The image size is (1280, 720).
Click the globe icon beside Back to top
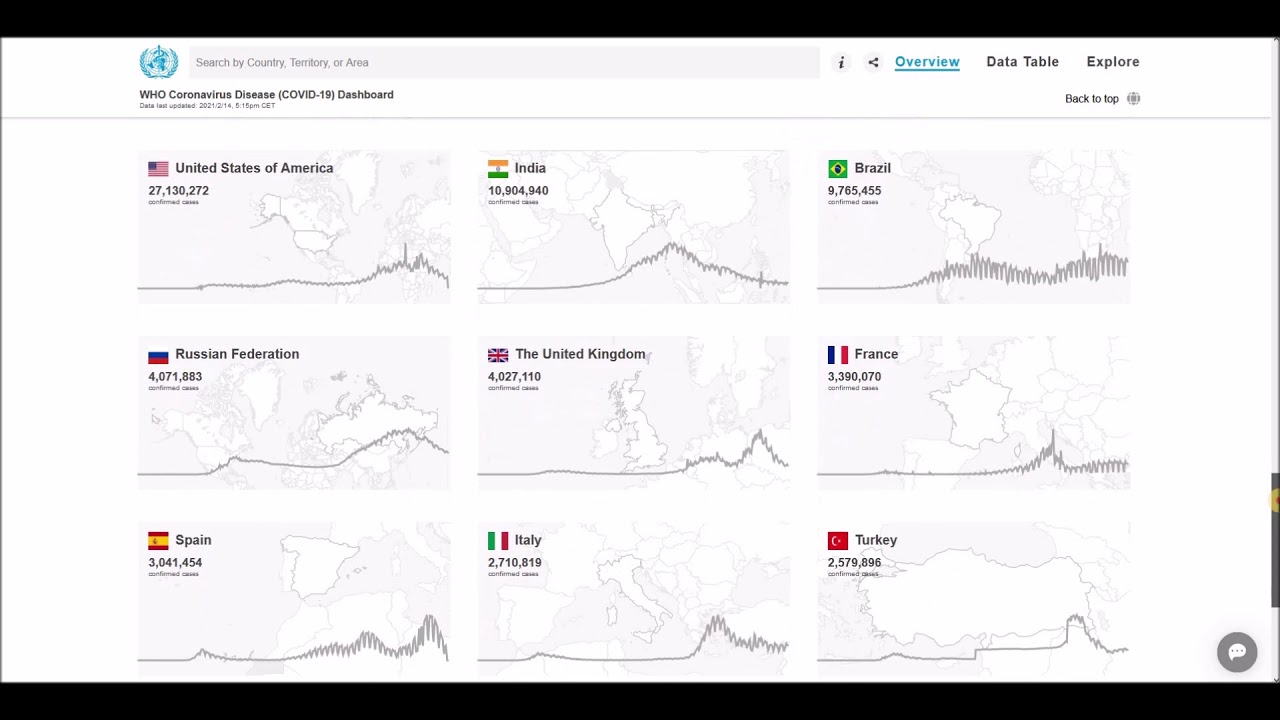point(1133,98)
